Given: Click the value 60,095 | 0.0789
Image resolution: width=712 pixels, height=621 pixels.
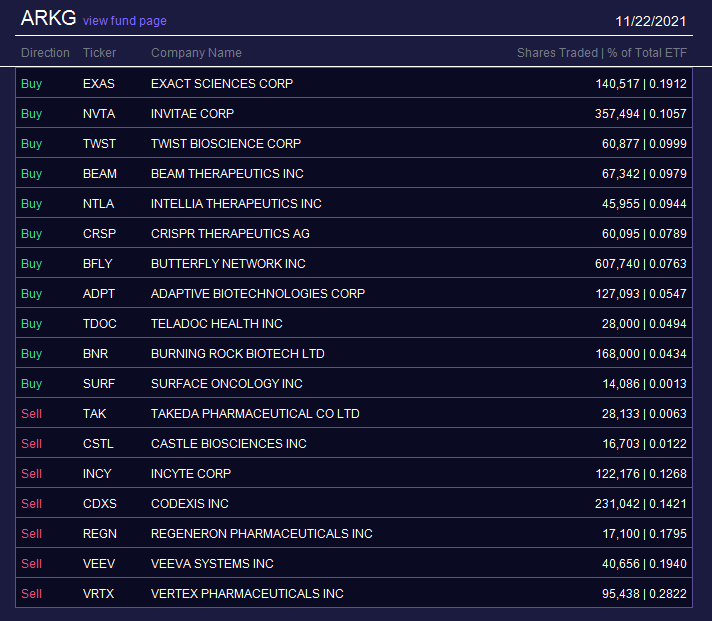Looking at the screenshot, I should [644, 233].
